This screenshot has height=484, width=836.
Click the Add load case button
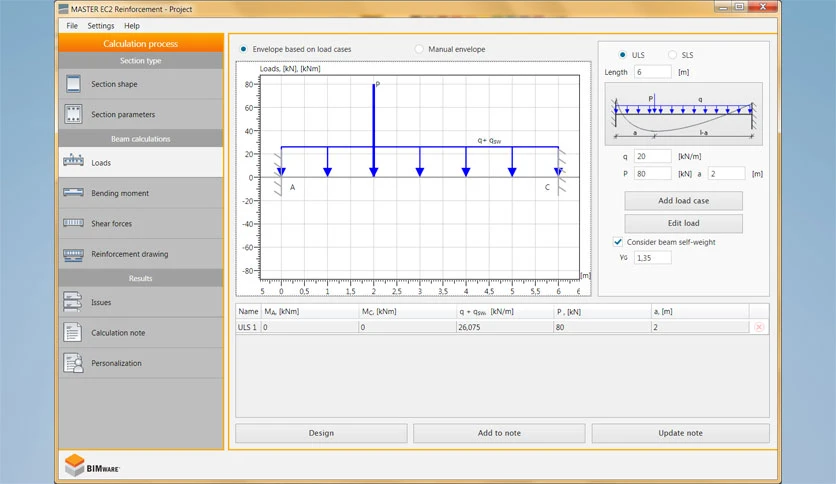684,201
